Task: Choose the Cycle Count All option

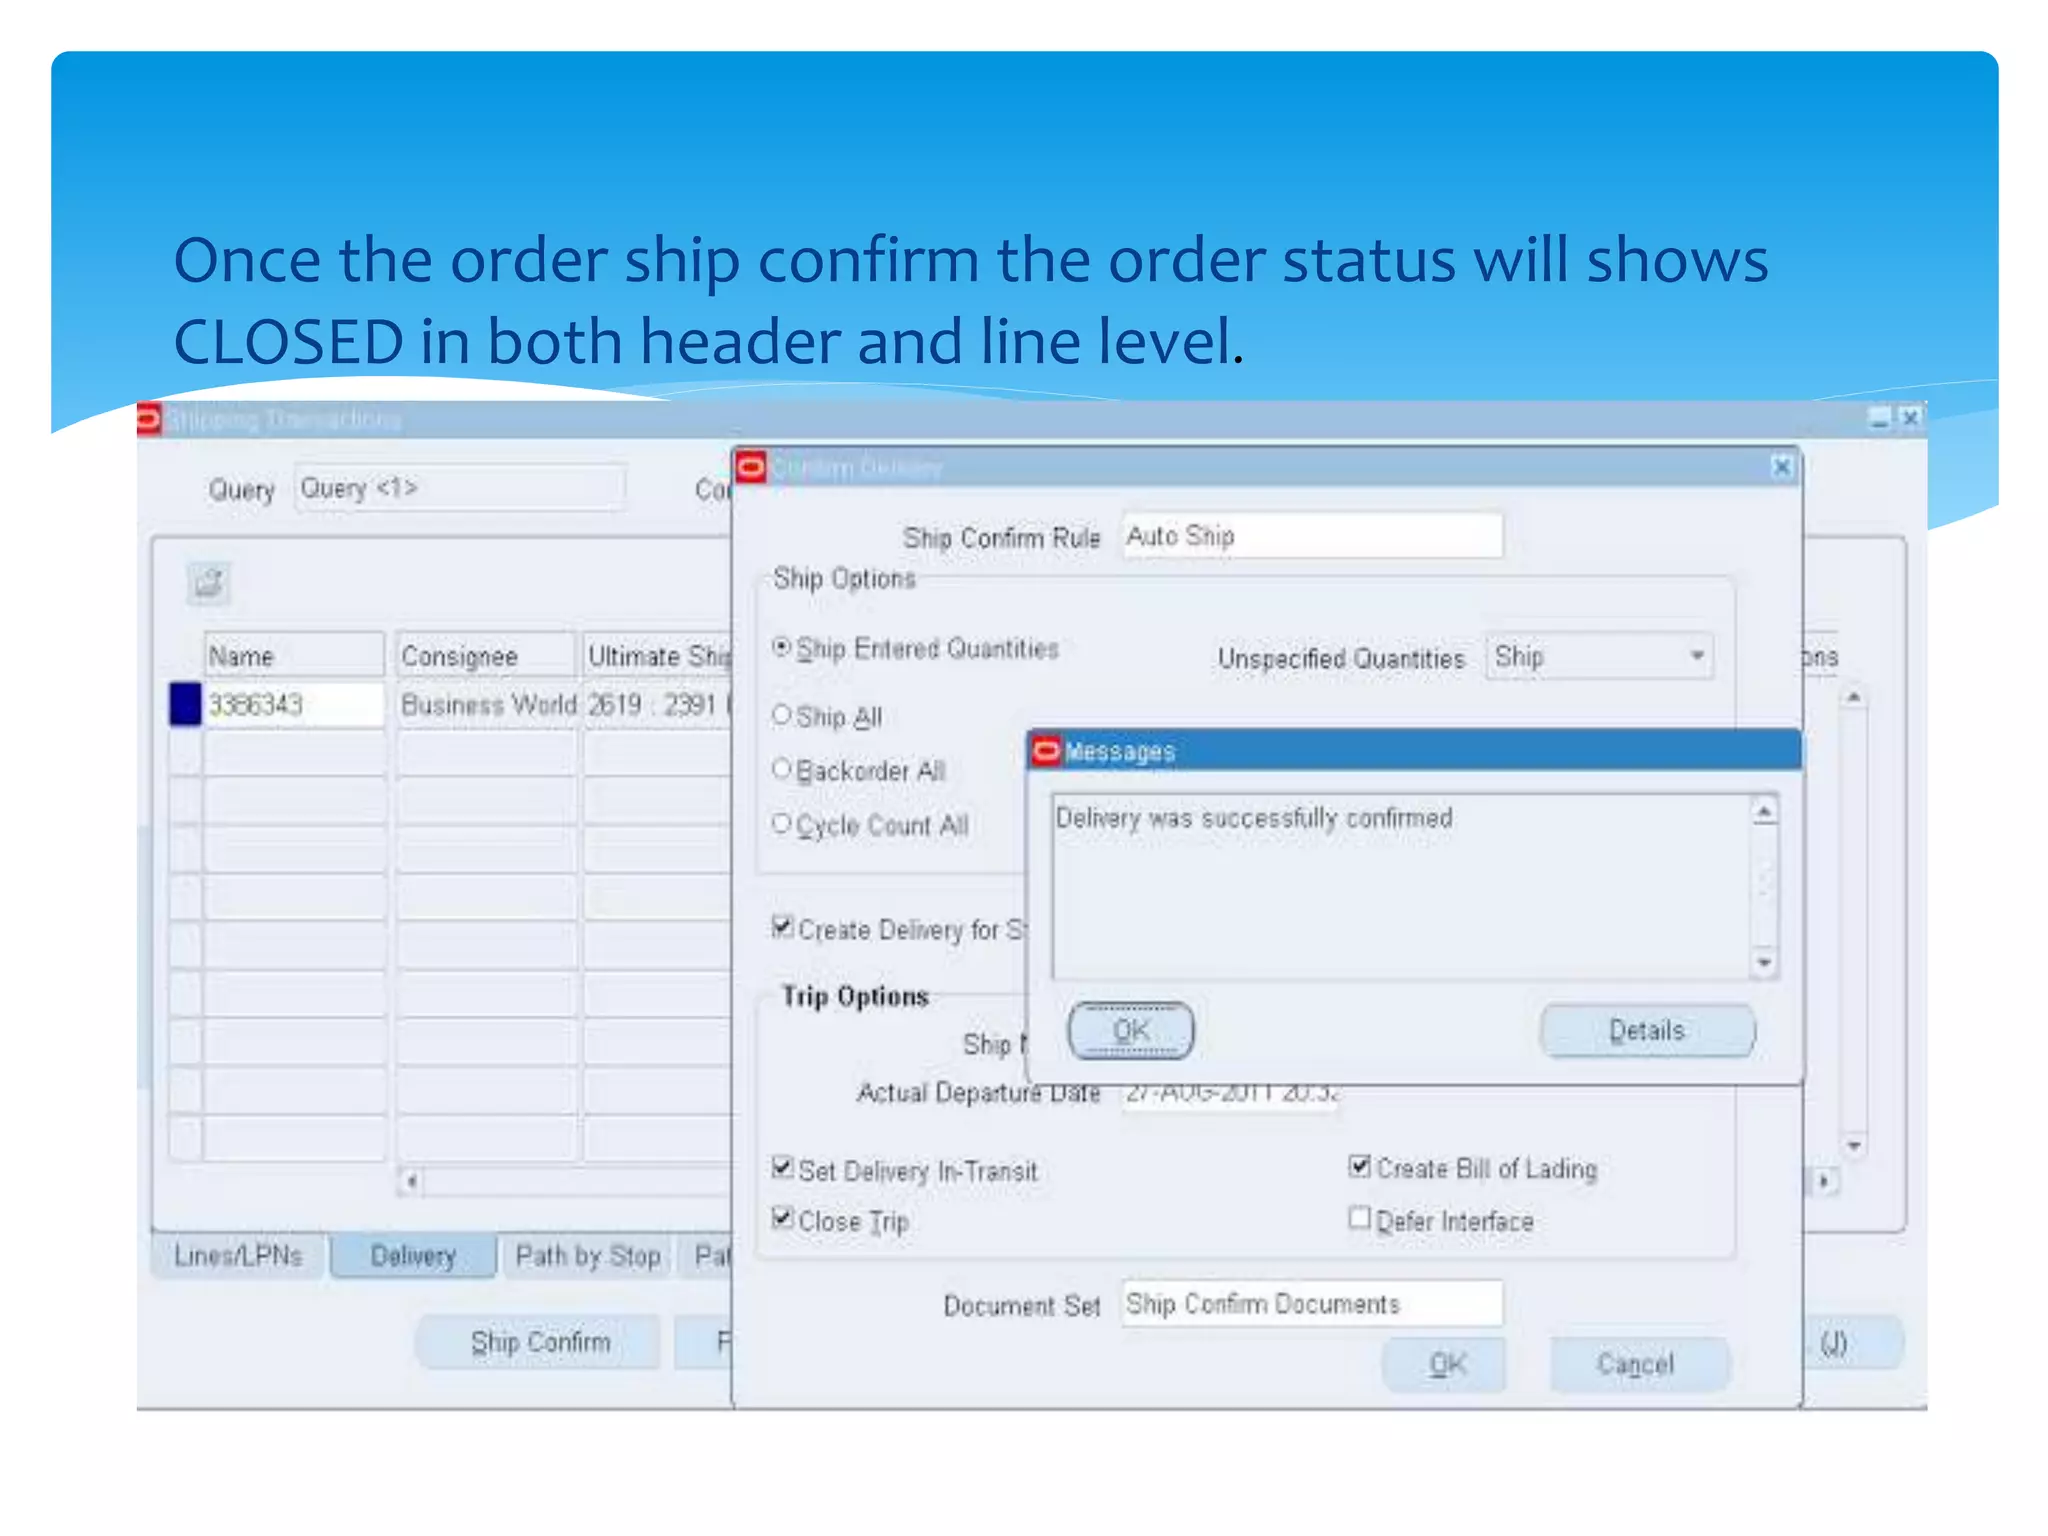Action: click(782, 824)
